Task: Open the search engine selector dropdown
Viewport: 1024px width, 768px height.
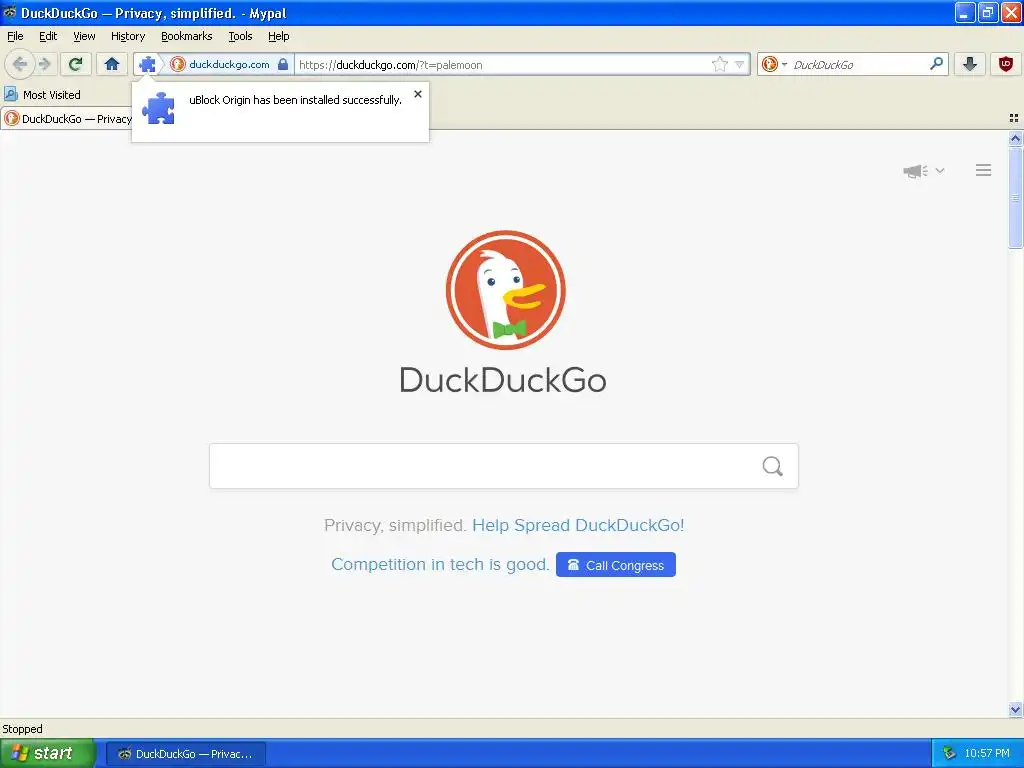Action: click(774, 64)
